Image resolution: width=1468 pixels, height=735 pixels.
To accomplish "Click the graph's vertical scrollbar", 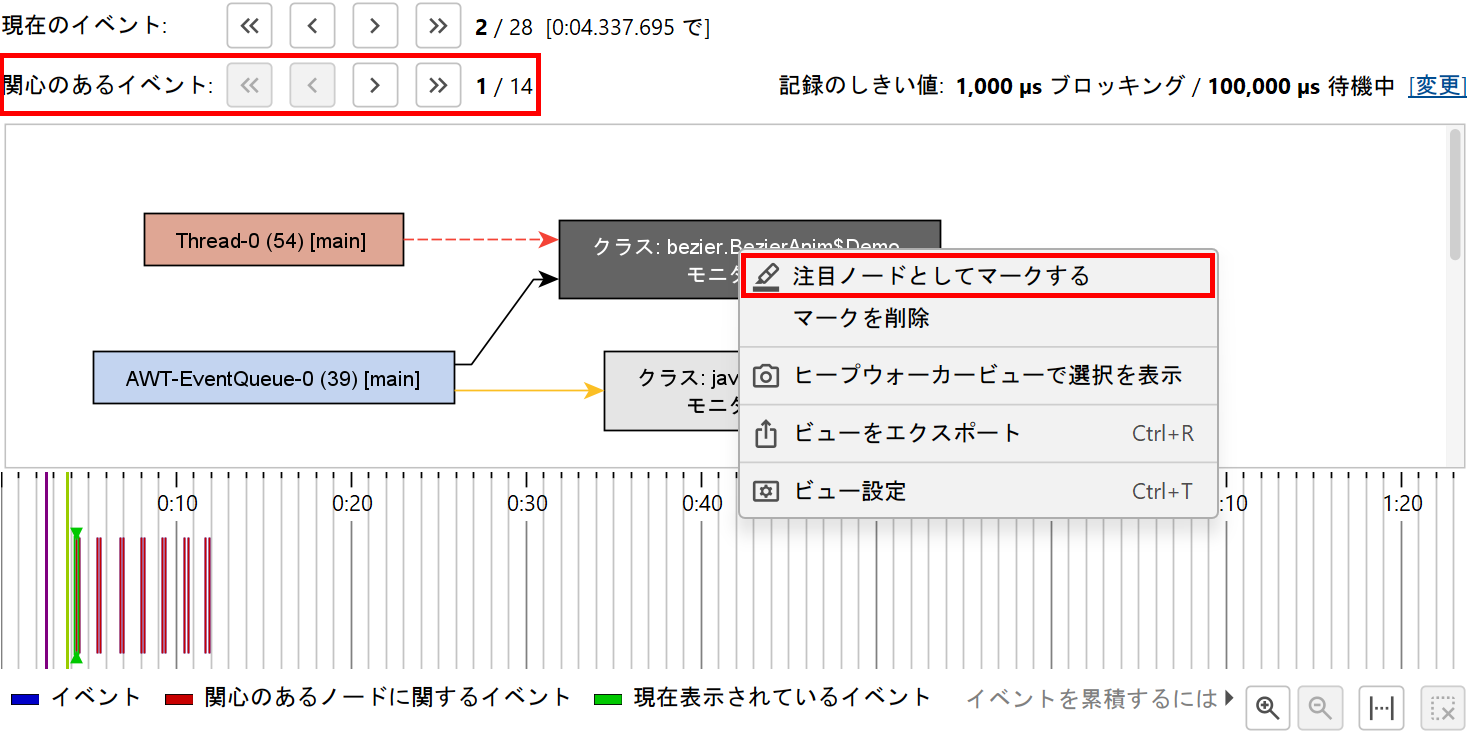I will pyautogui.click(x=1455, y=195).
